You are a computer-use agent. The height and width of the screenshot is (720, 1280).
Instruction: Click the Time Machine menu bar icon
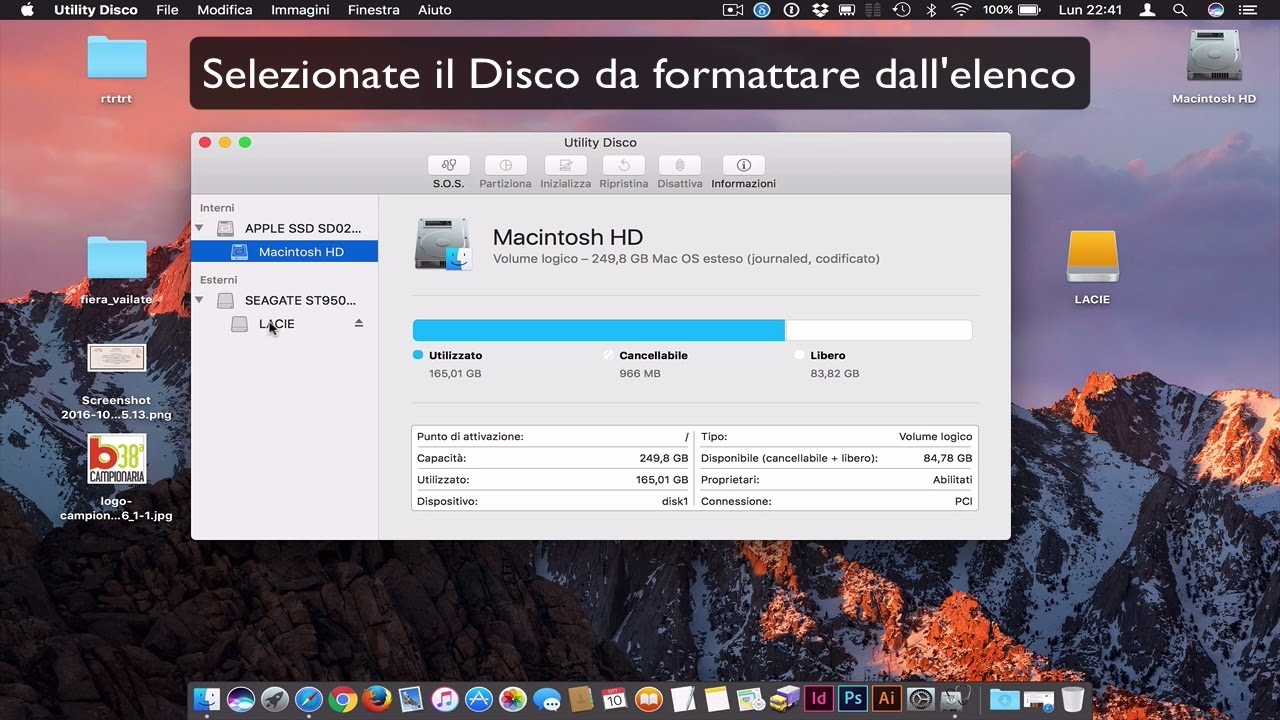tap(901, 10)
